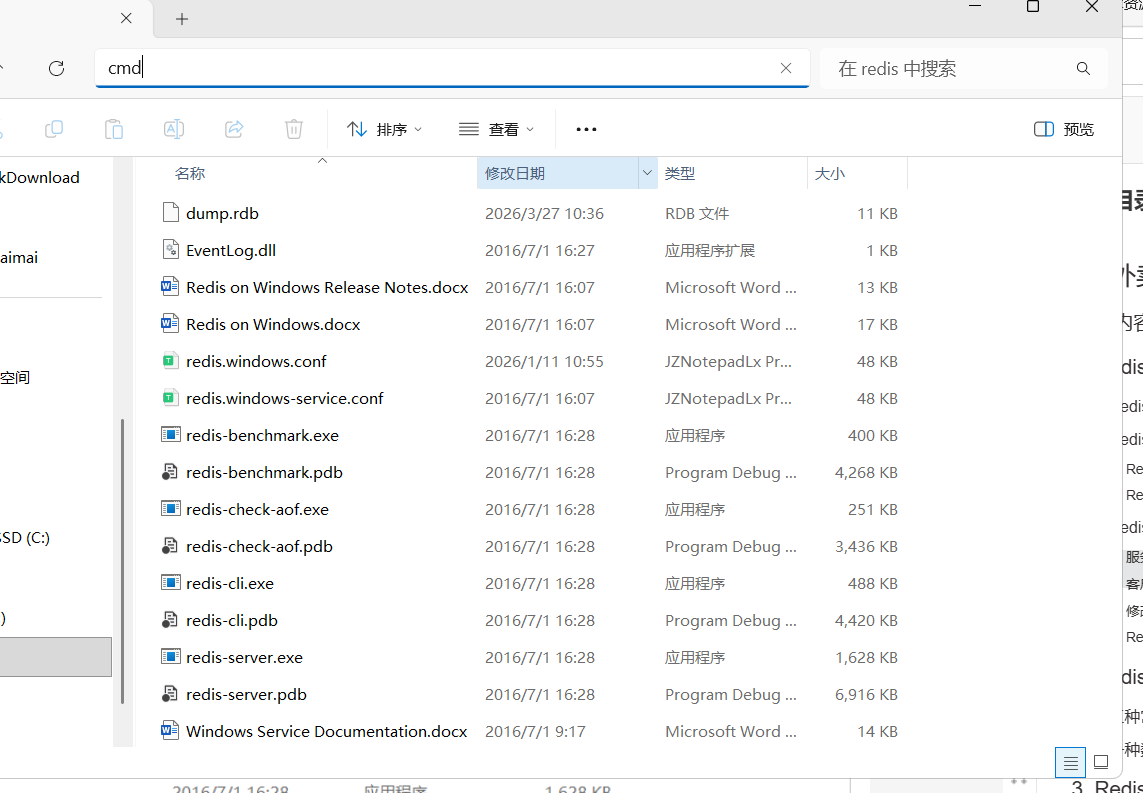
Task: Select the Redis on Windows.docx Word icon
Action: pyautogui.click(x=170, y=324)
